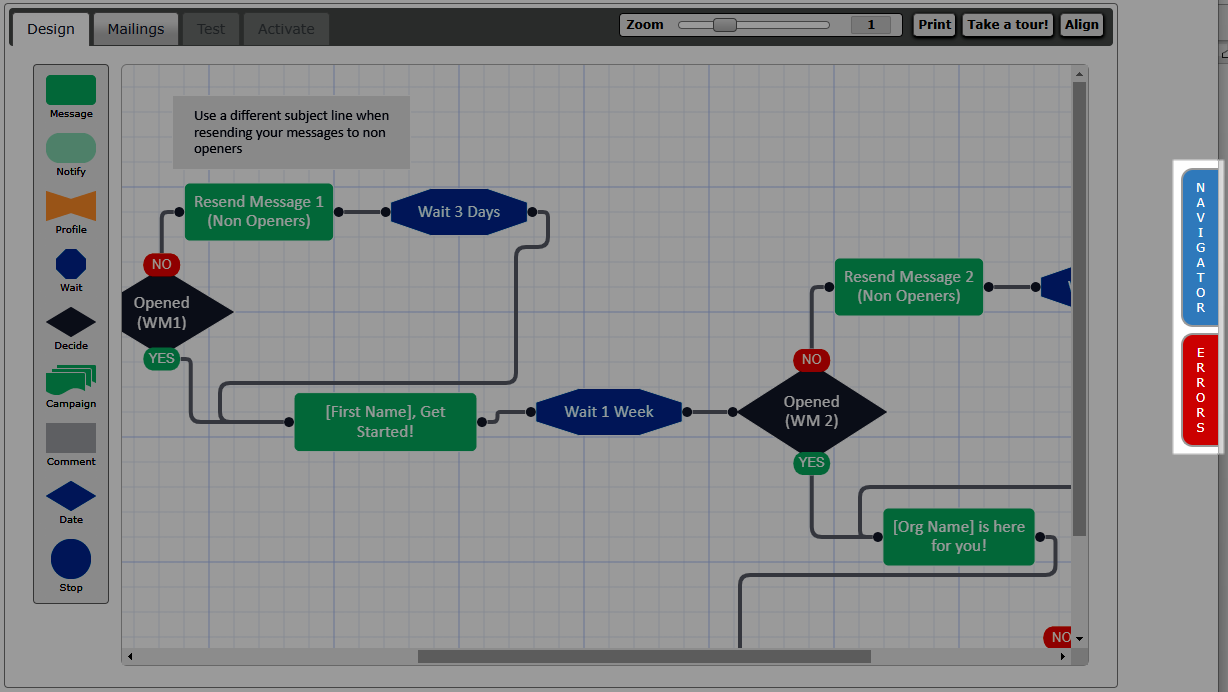
Task: Select the Wait octagon palette icon
Action: pyautogui.click(x=71, y=264)
